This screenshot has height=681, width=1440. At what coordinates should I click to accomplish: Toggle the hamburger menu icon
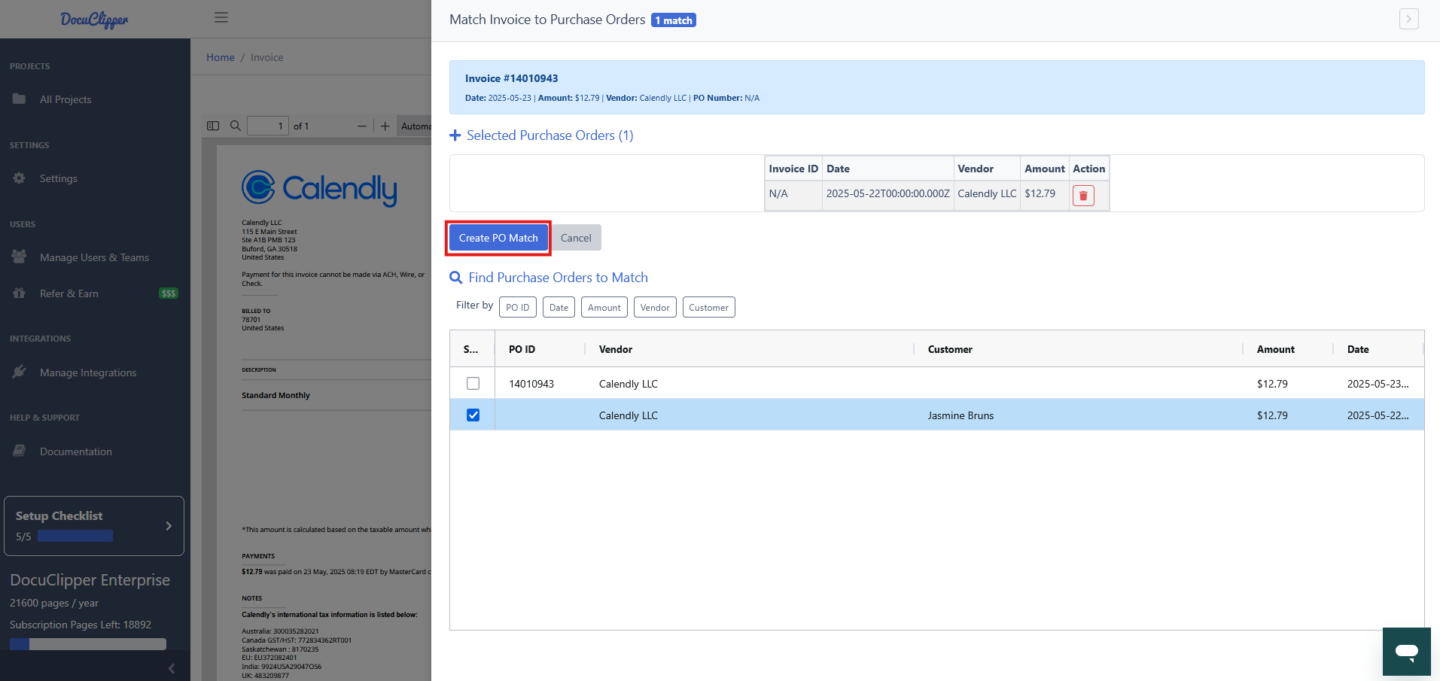[221, 17]
